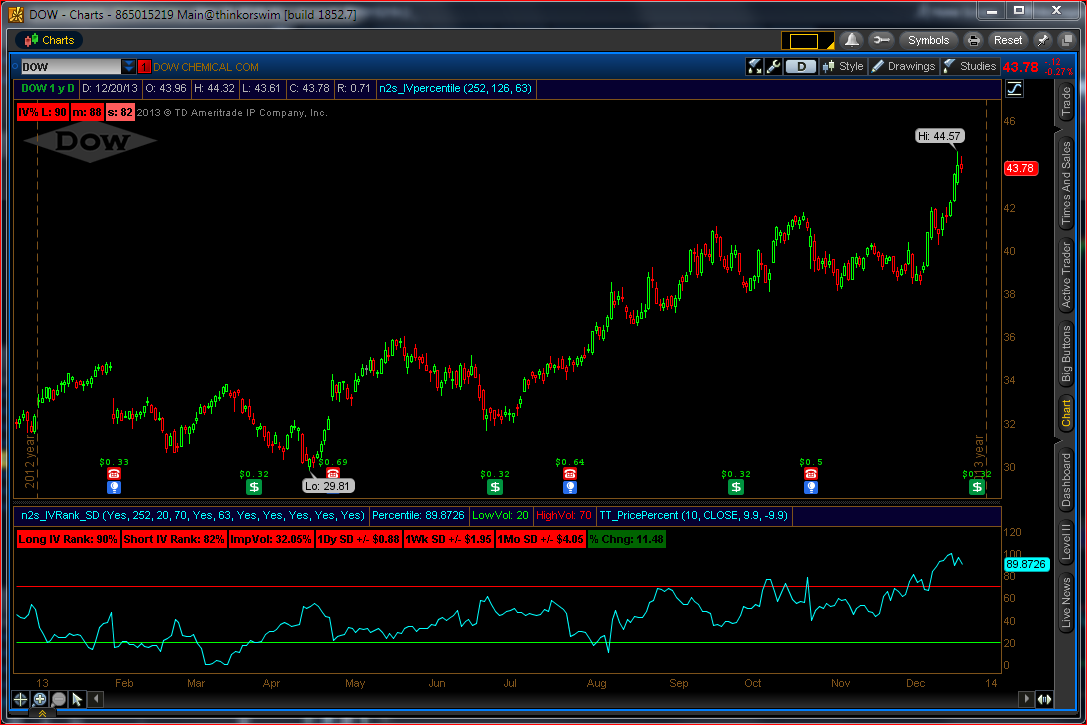Click the ImpVol: 32.05% label
This screenshot has width=1087, height=725.
pyautogui.click(x=270, y=539)
